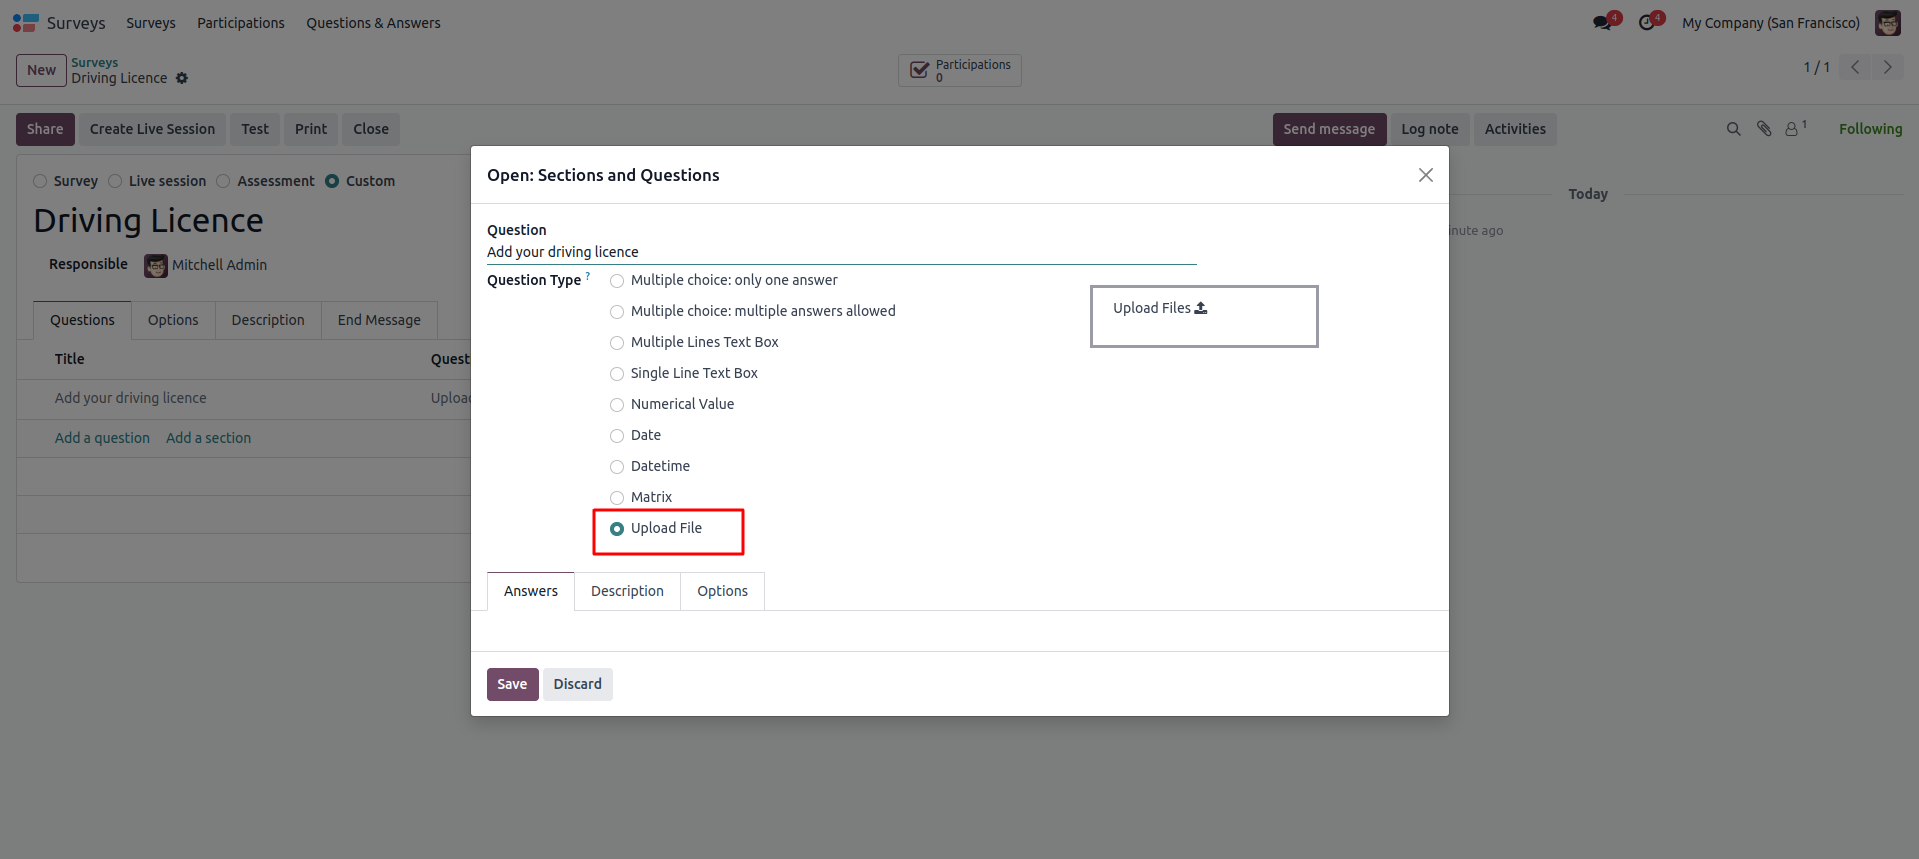Switch to the dialog Options tab
Viewport: 1919px width, 859px height.
coord(722,591)
